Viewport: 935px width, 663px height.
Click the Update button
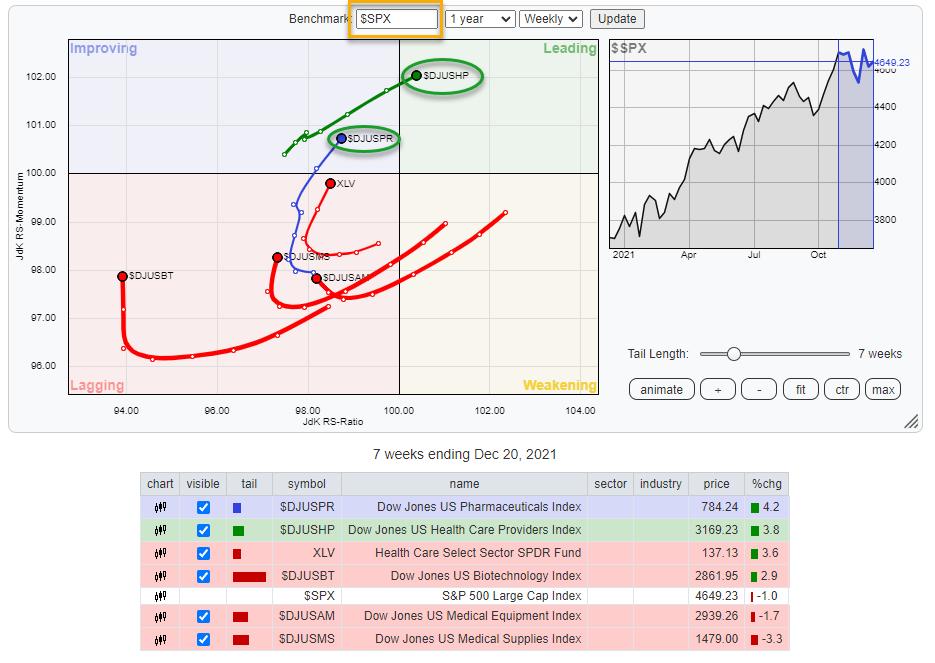[x=617, y=19]
